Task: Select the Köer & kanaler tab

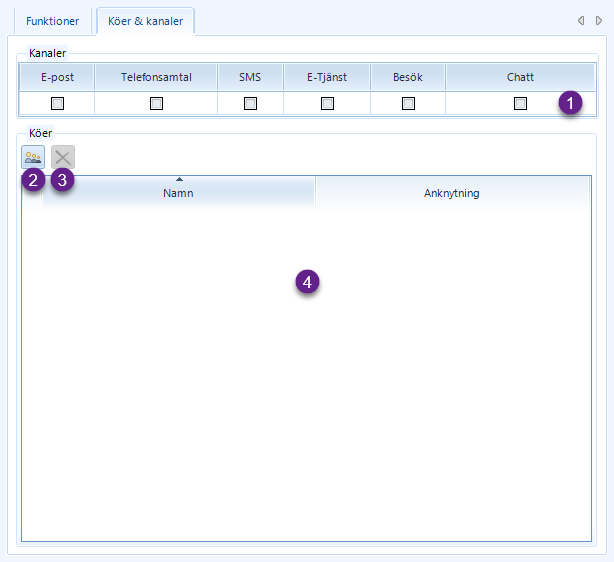Action: [145, 21]
